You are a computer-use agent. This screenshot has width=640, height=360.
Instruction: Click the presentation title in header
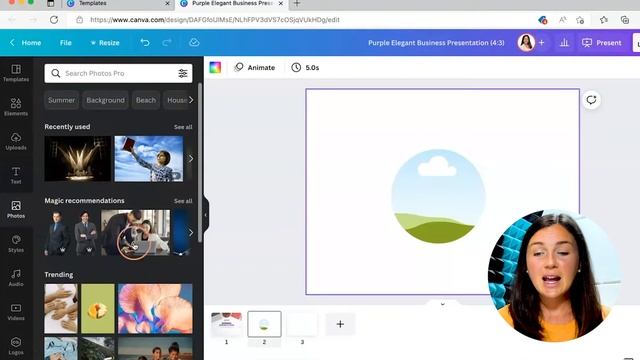coord(436,42)
